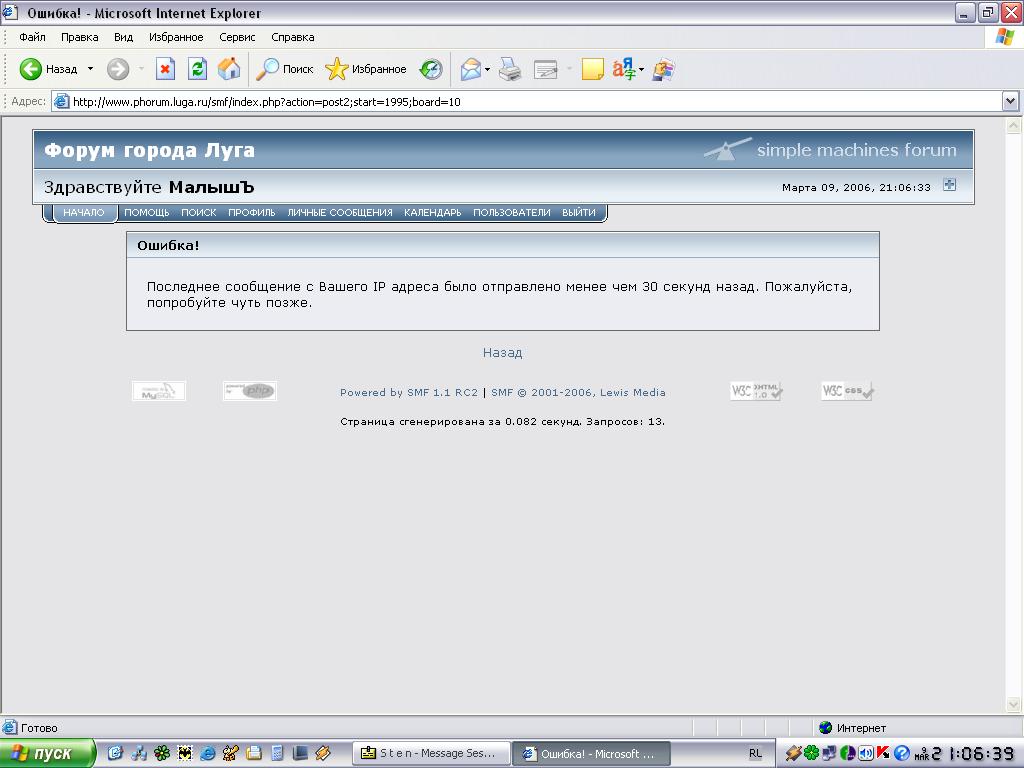1024x768 pixels.
Task: Open the Mail button dropdown arrow
Action: coord(488,69)
